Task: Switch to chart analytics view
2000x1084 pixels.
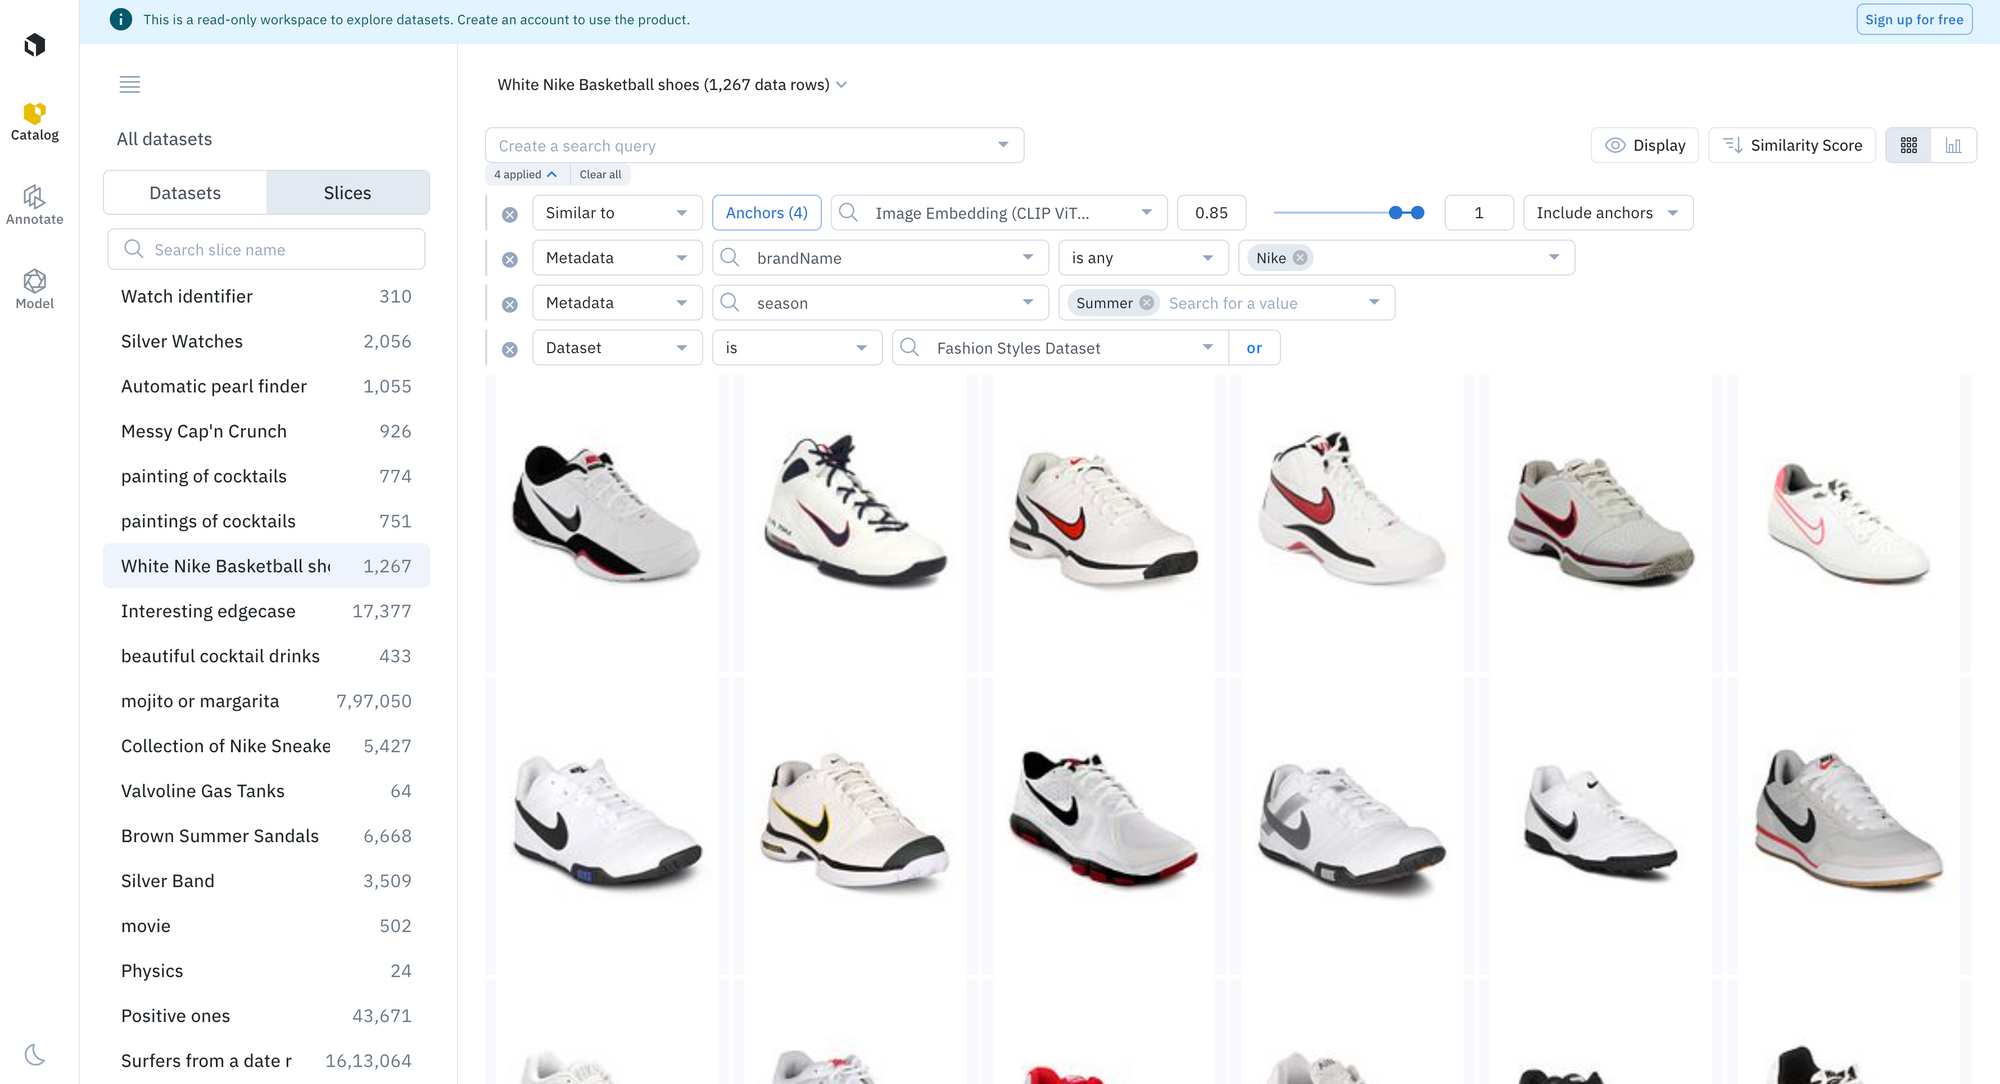Action: point(1953,146)
